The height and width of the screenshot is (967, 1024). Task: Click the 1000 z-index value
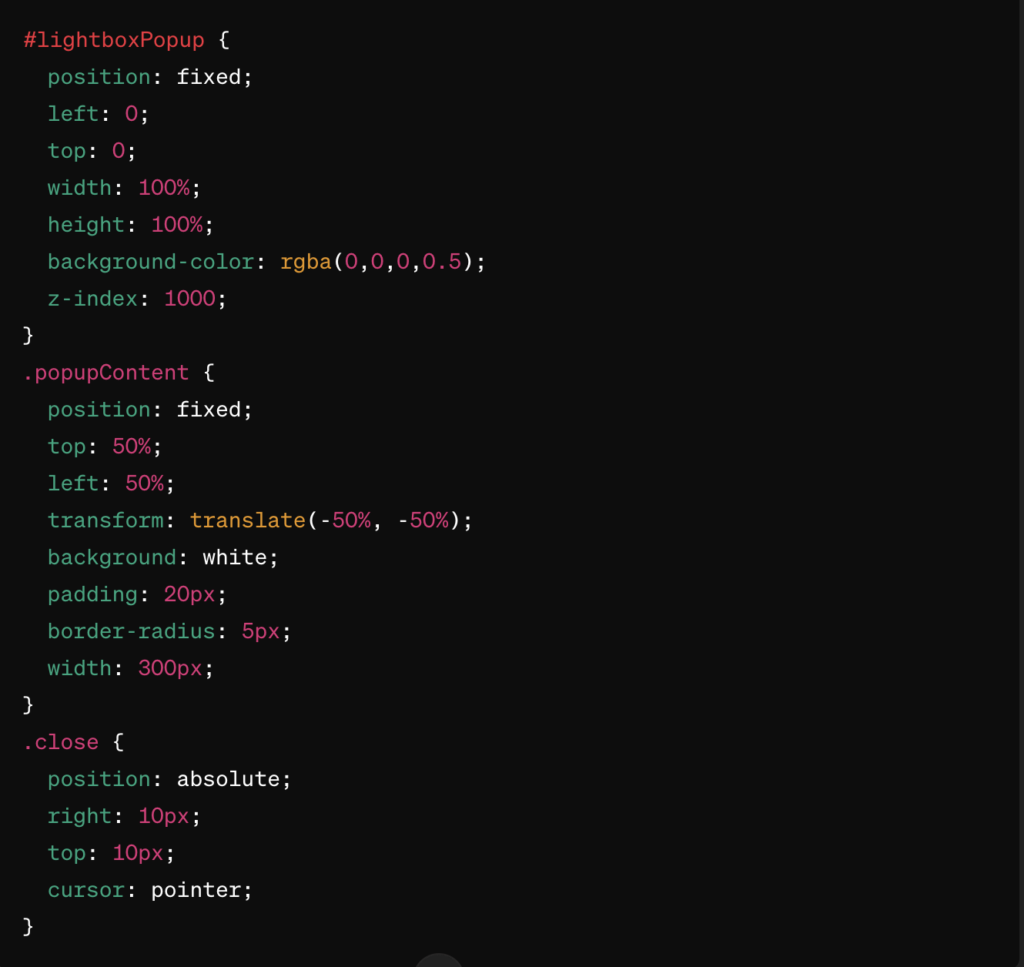point(190,298)
